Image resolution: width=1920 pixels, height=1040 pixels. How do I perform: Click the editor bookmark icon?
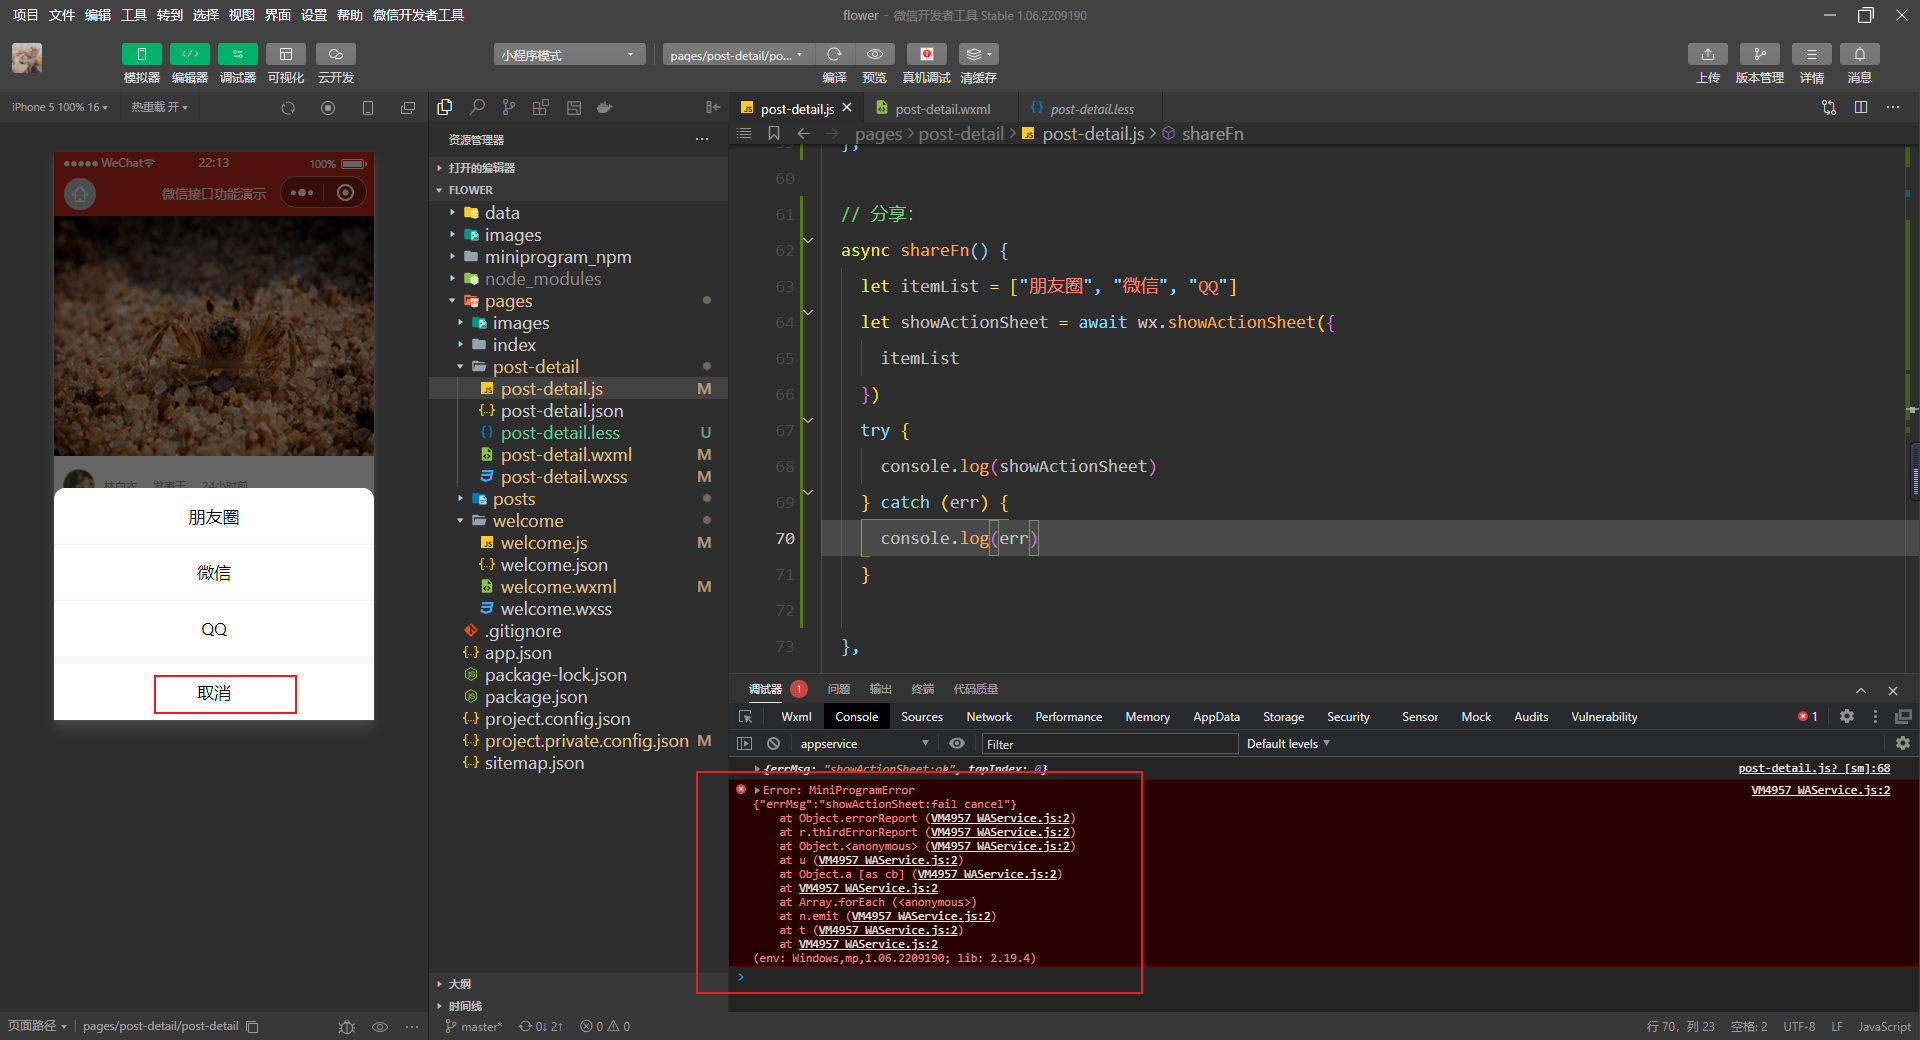774,133
